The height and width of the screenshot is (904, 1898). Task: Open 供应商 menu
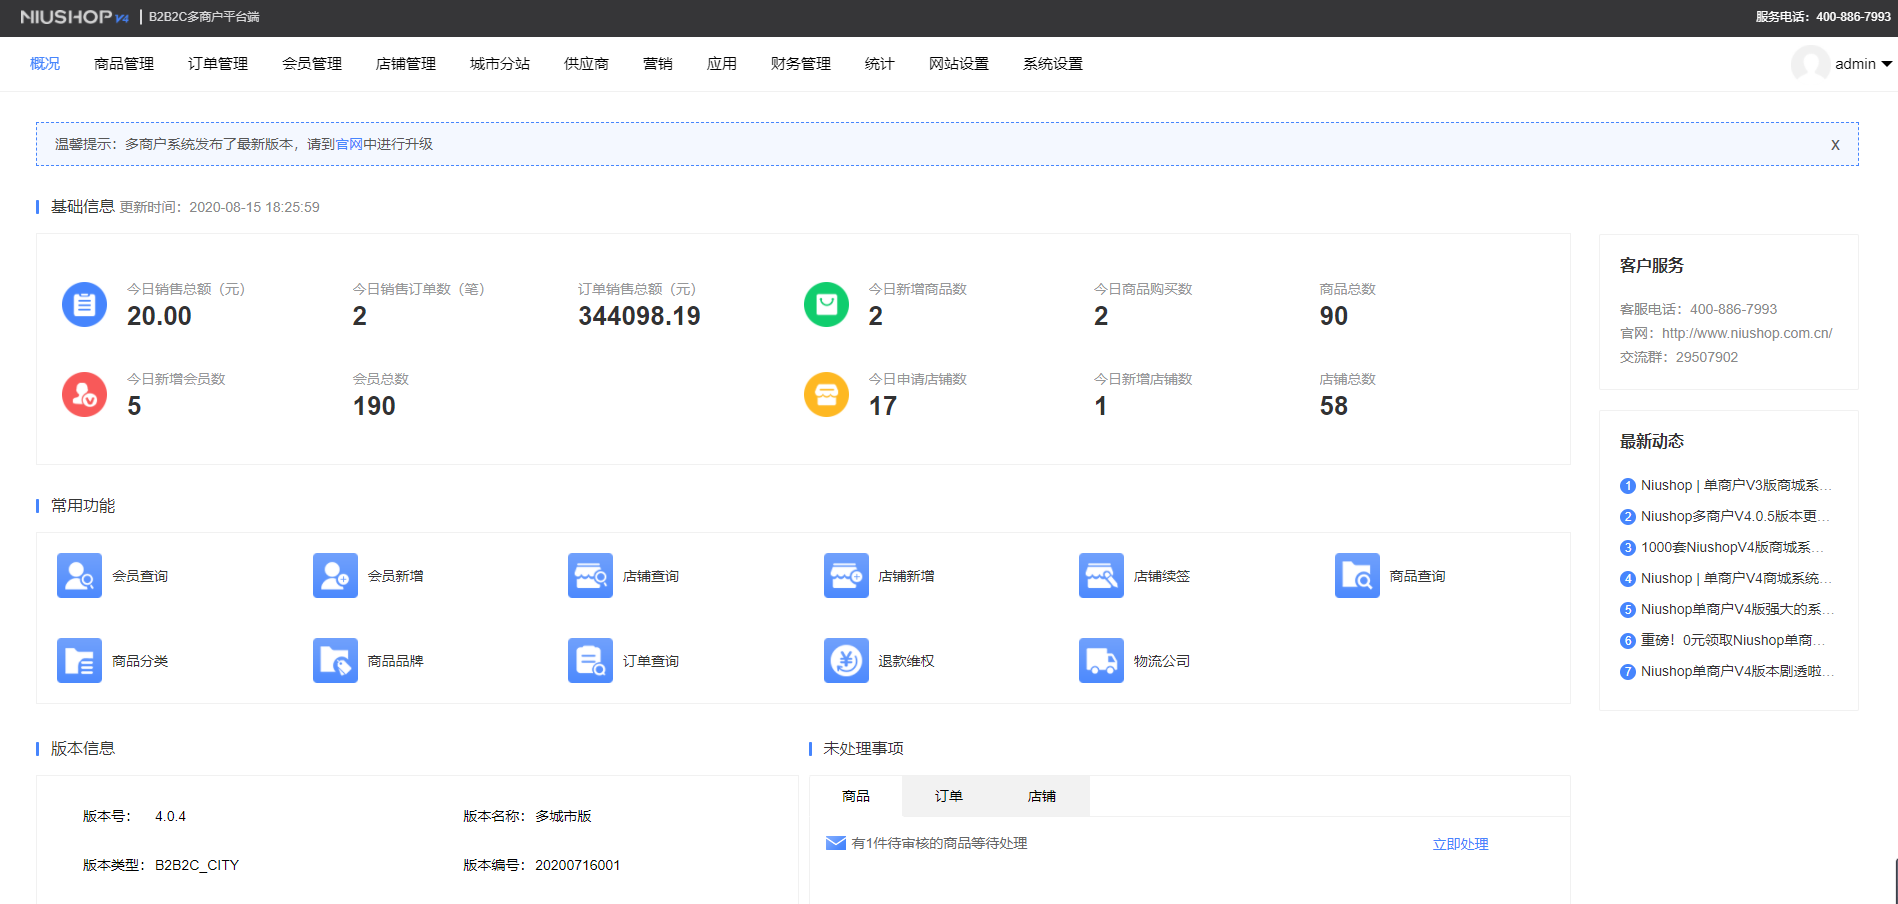point(586,64)
